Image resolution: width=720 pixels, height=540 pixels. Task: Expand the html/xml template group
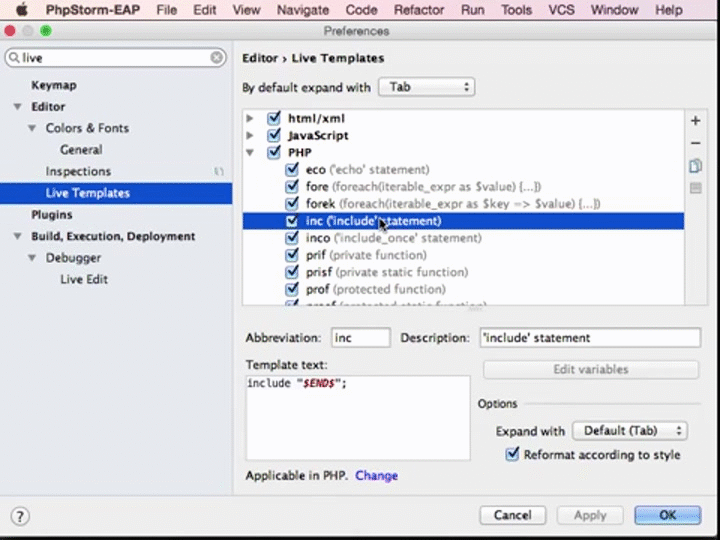(x=250, y=118)
